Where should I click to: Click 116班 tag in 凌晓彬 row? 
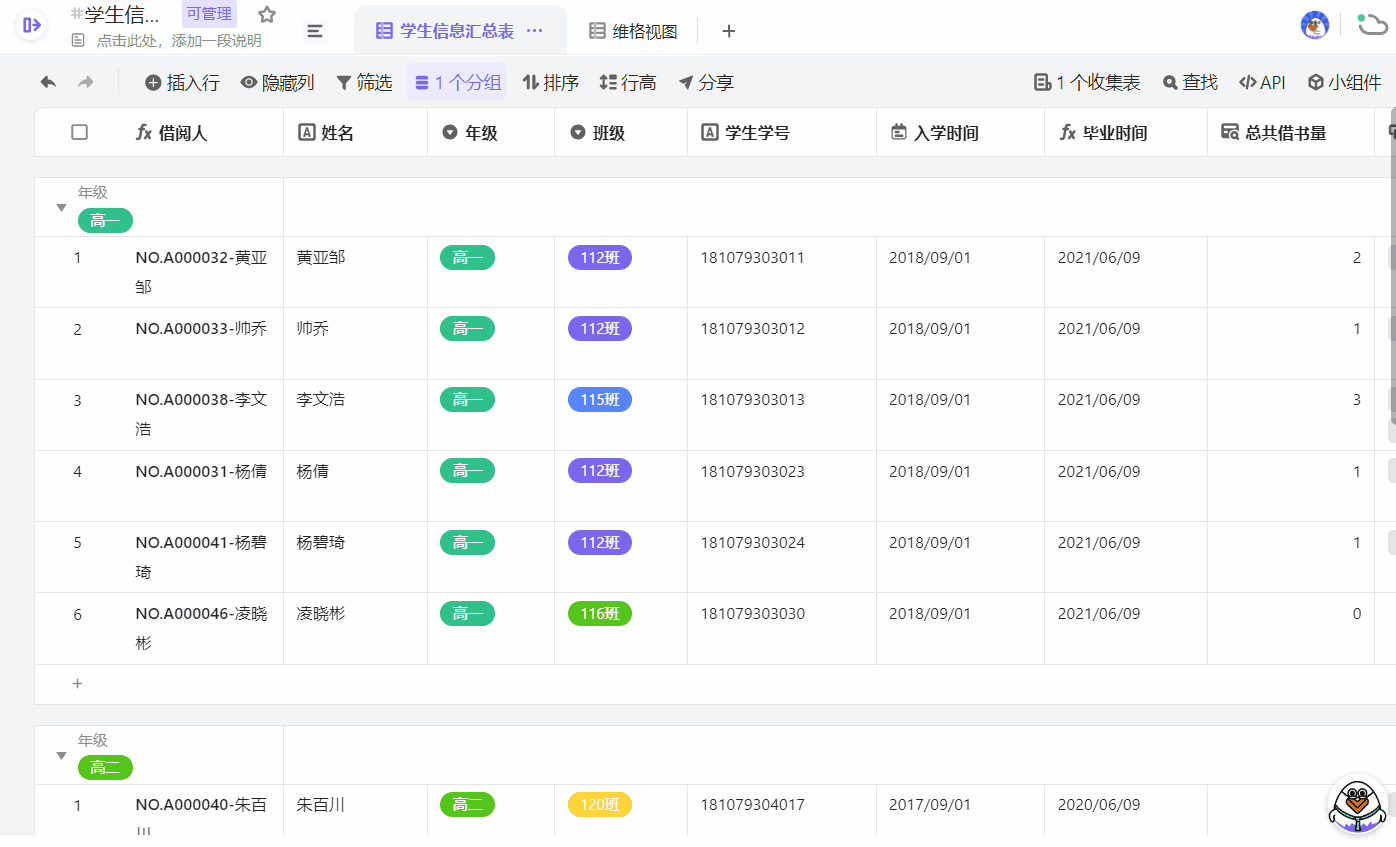click(x=600, y=614)
